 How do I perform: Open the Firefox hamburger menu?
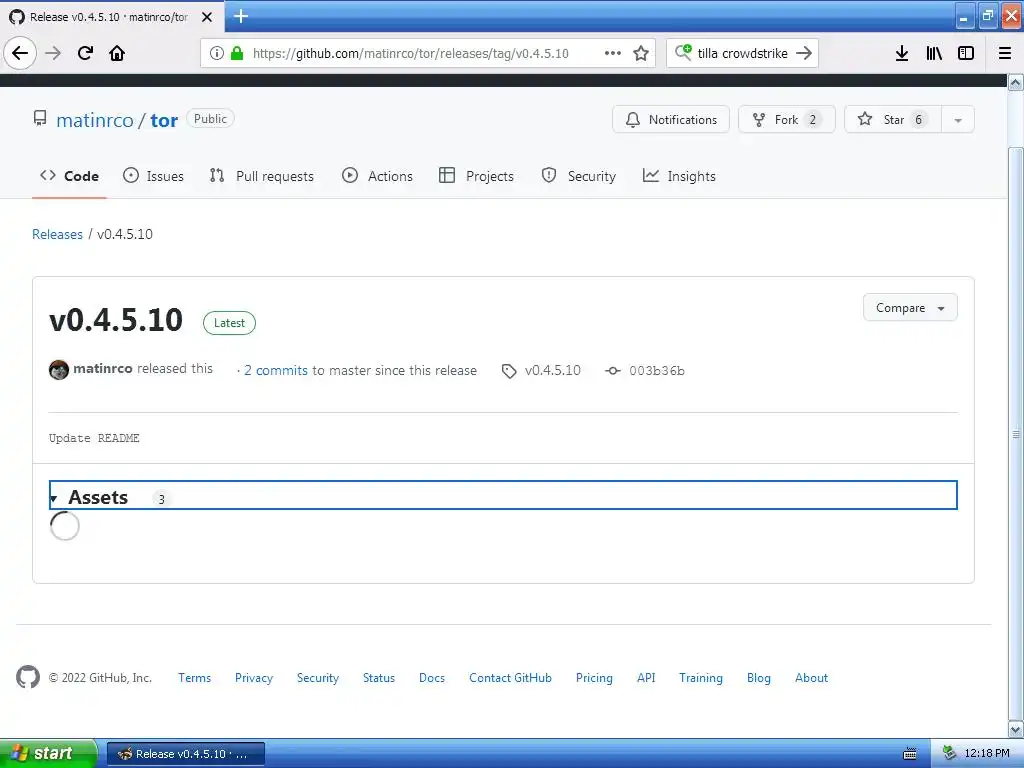click(x=1005, y=53)
